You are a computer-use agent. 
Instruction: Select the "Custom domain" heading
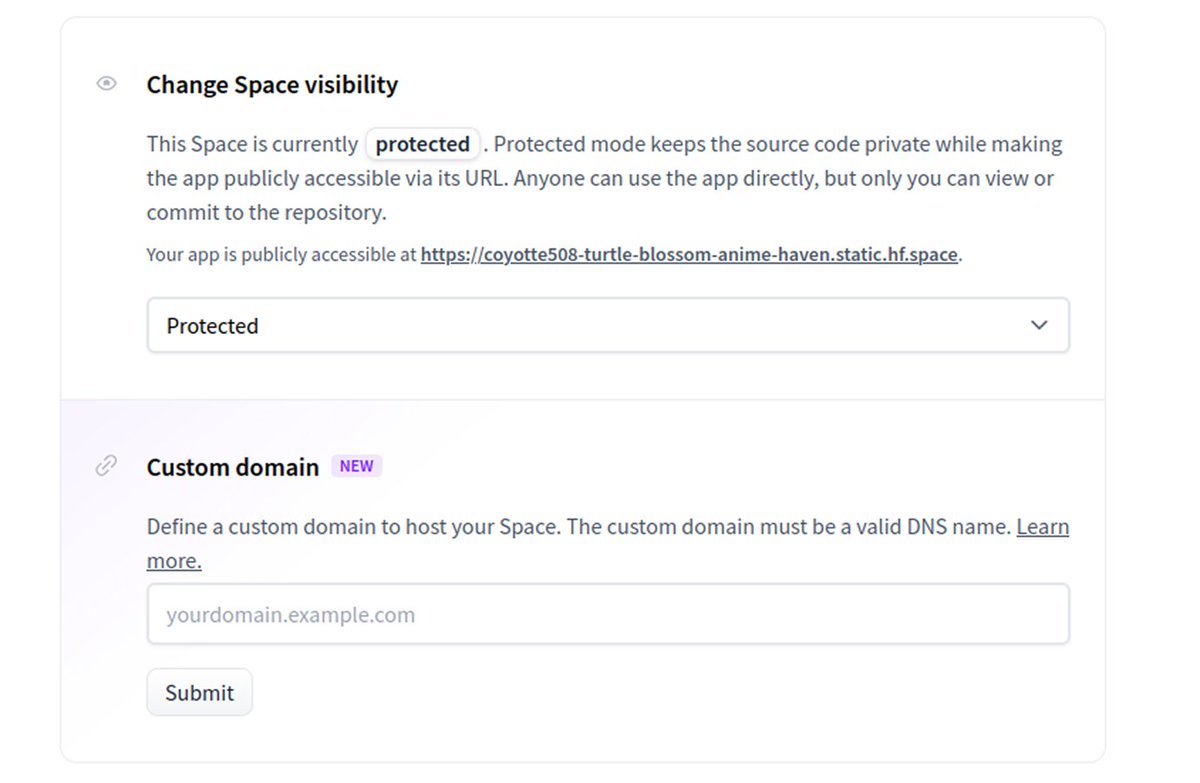232,467
